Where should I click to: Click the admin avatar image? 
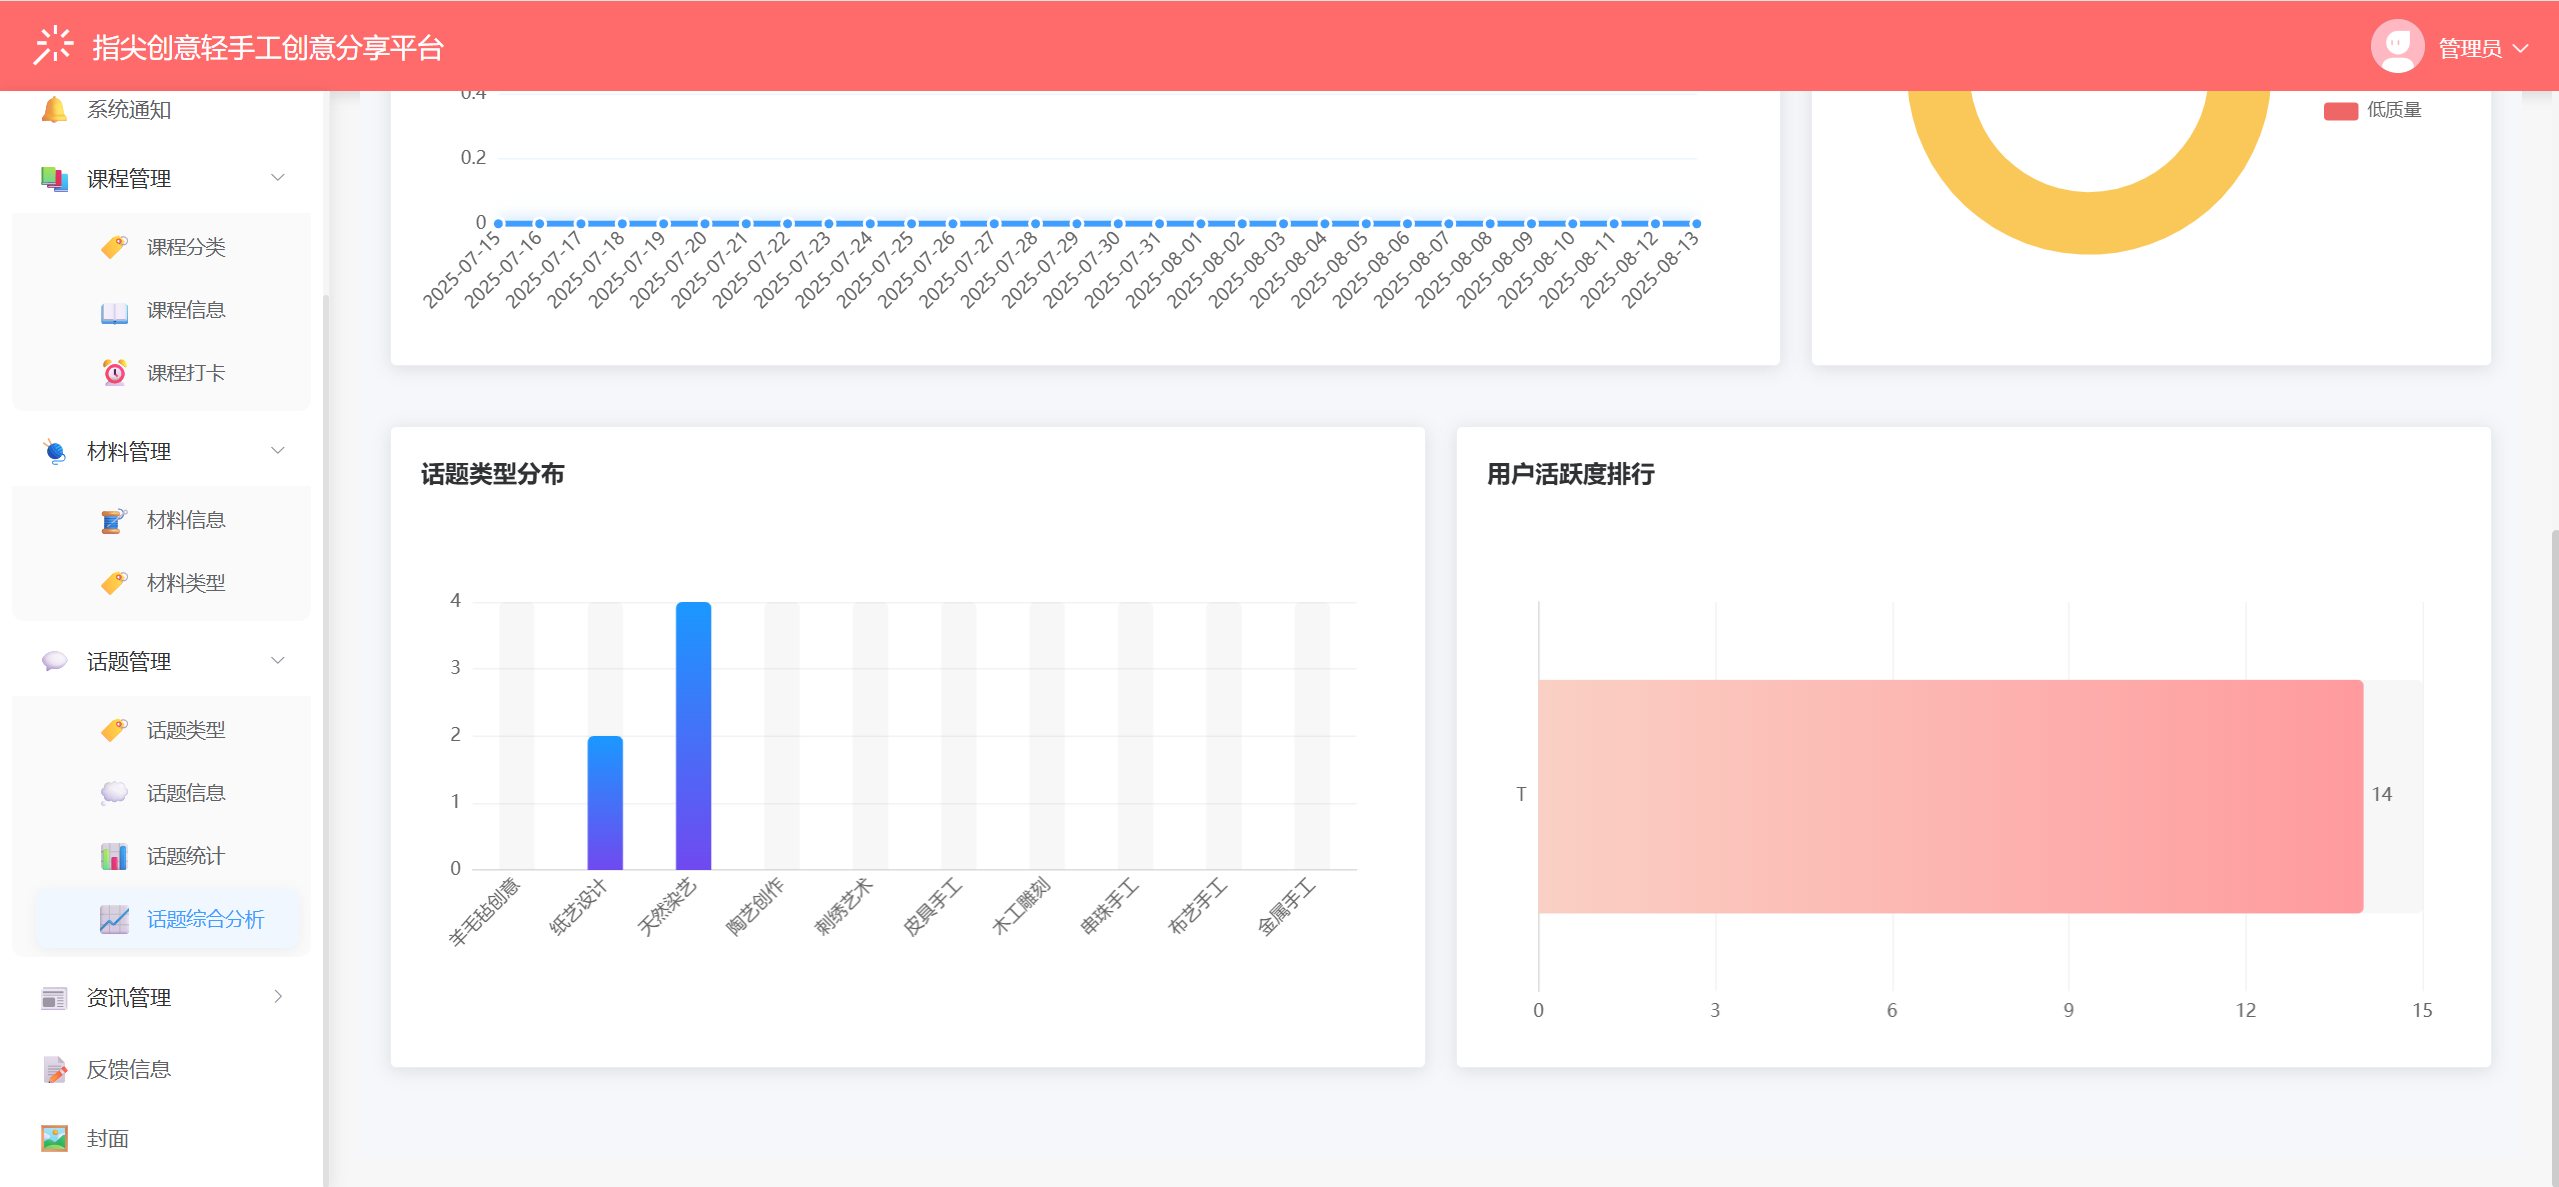point(2397,46)
